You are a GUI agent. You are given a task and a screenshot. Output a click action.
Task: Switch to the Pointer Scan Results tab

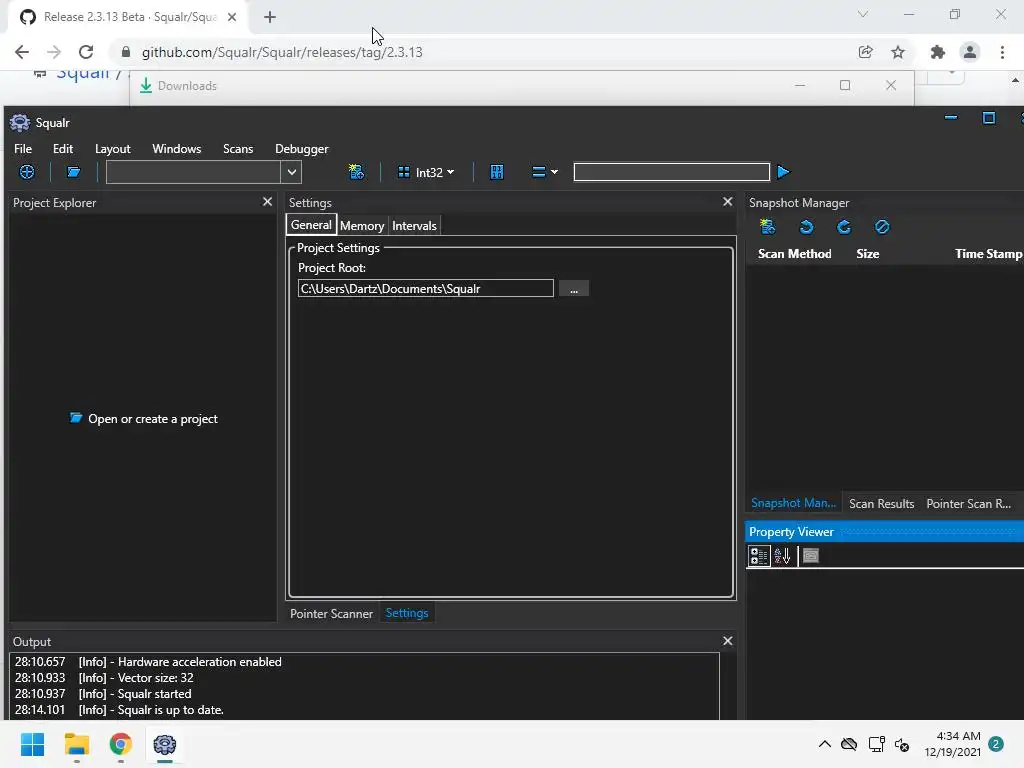pos(968,504)
